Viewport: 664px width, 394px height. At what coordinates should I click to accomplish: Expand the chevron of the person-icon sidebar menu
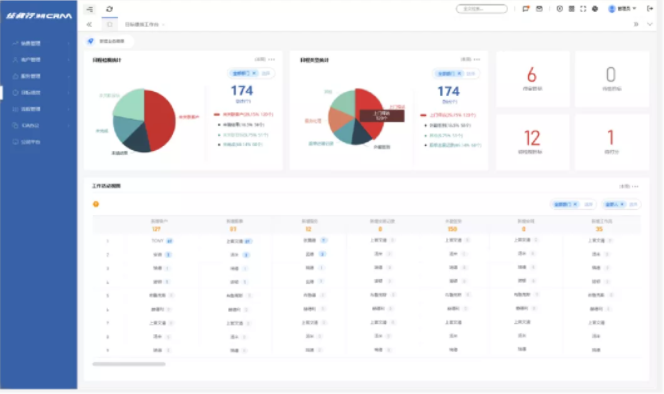tap(69, 60)
